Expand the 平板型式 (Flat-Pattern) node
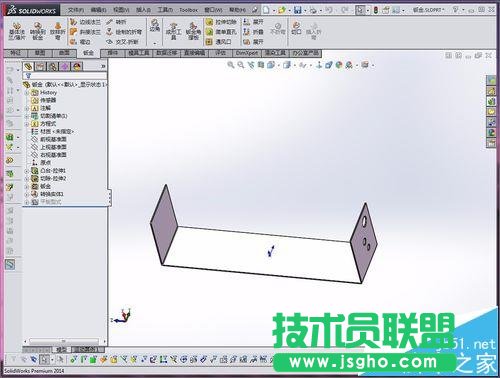 click(27, 202)
